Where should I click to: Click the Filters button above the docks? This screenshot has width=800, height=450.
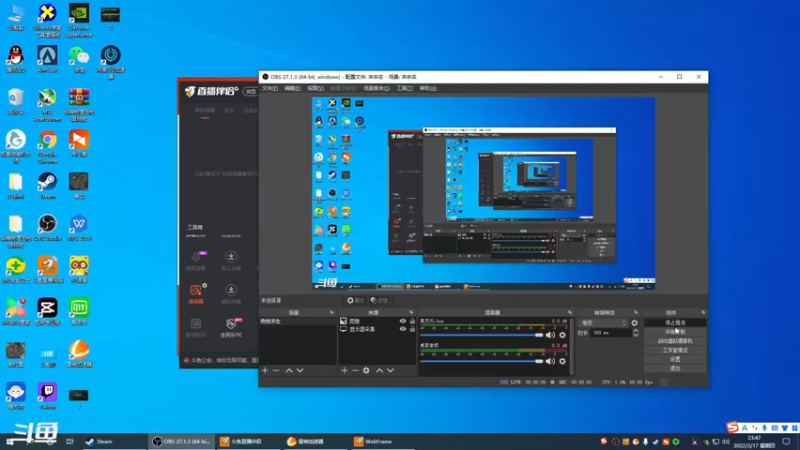pyautogui.click(x=379, y=301)
